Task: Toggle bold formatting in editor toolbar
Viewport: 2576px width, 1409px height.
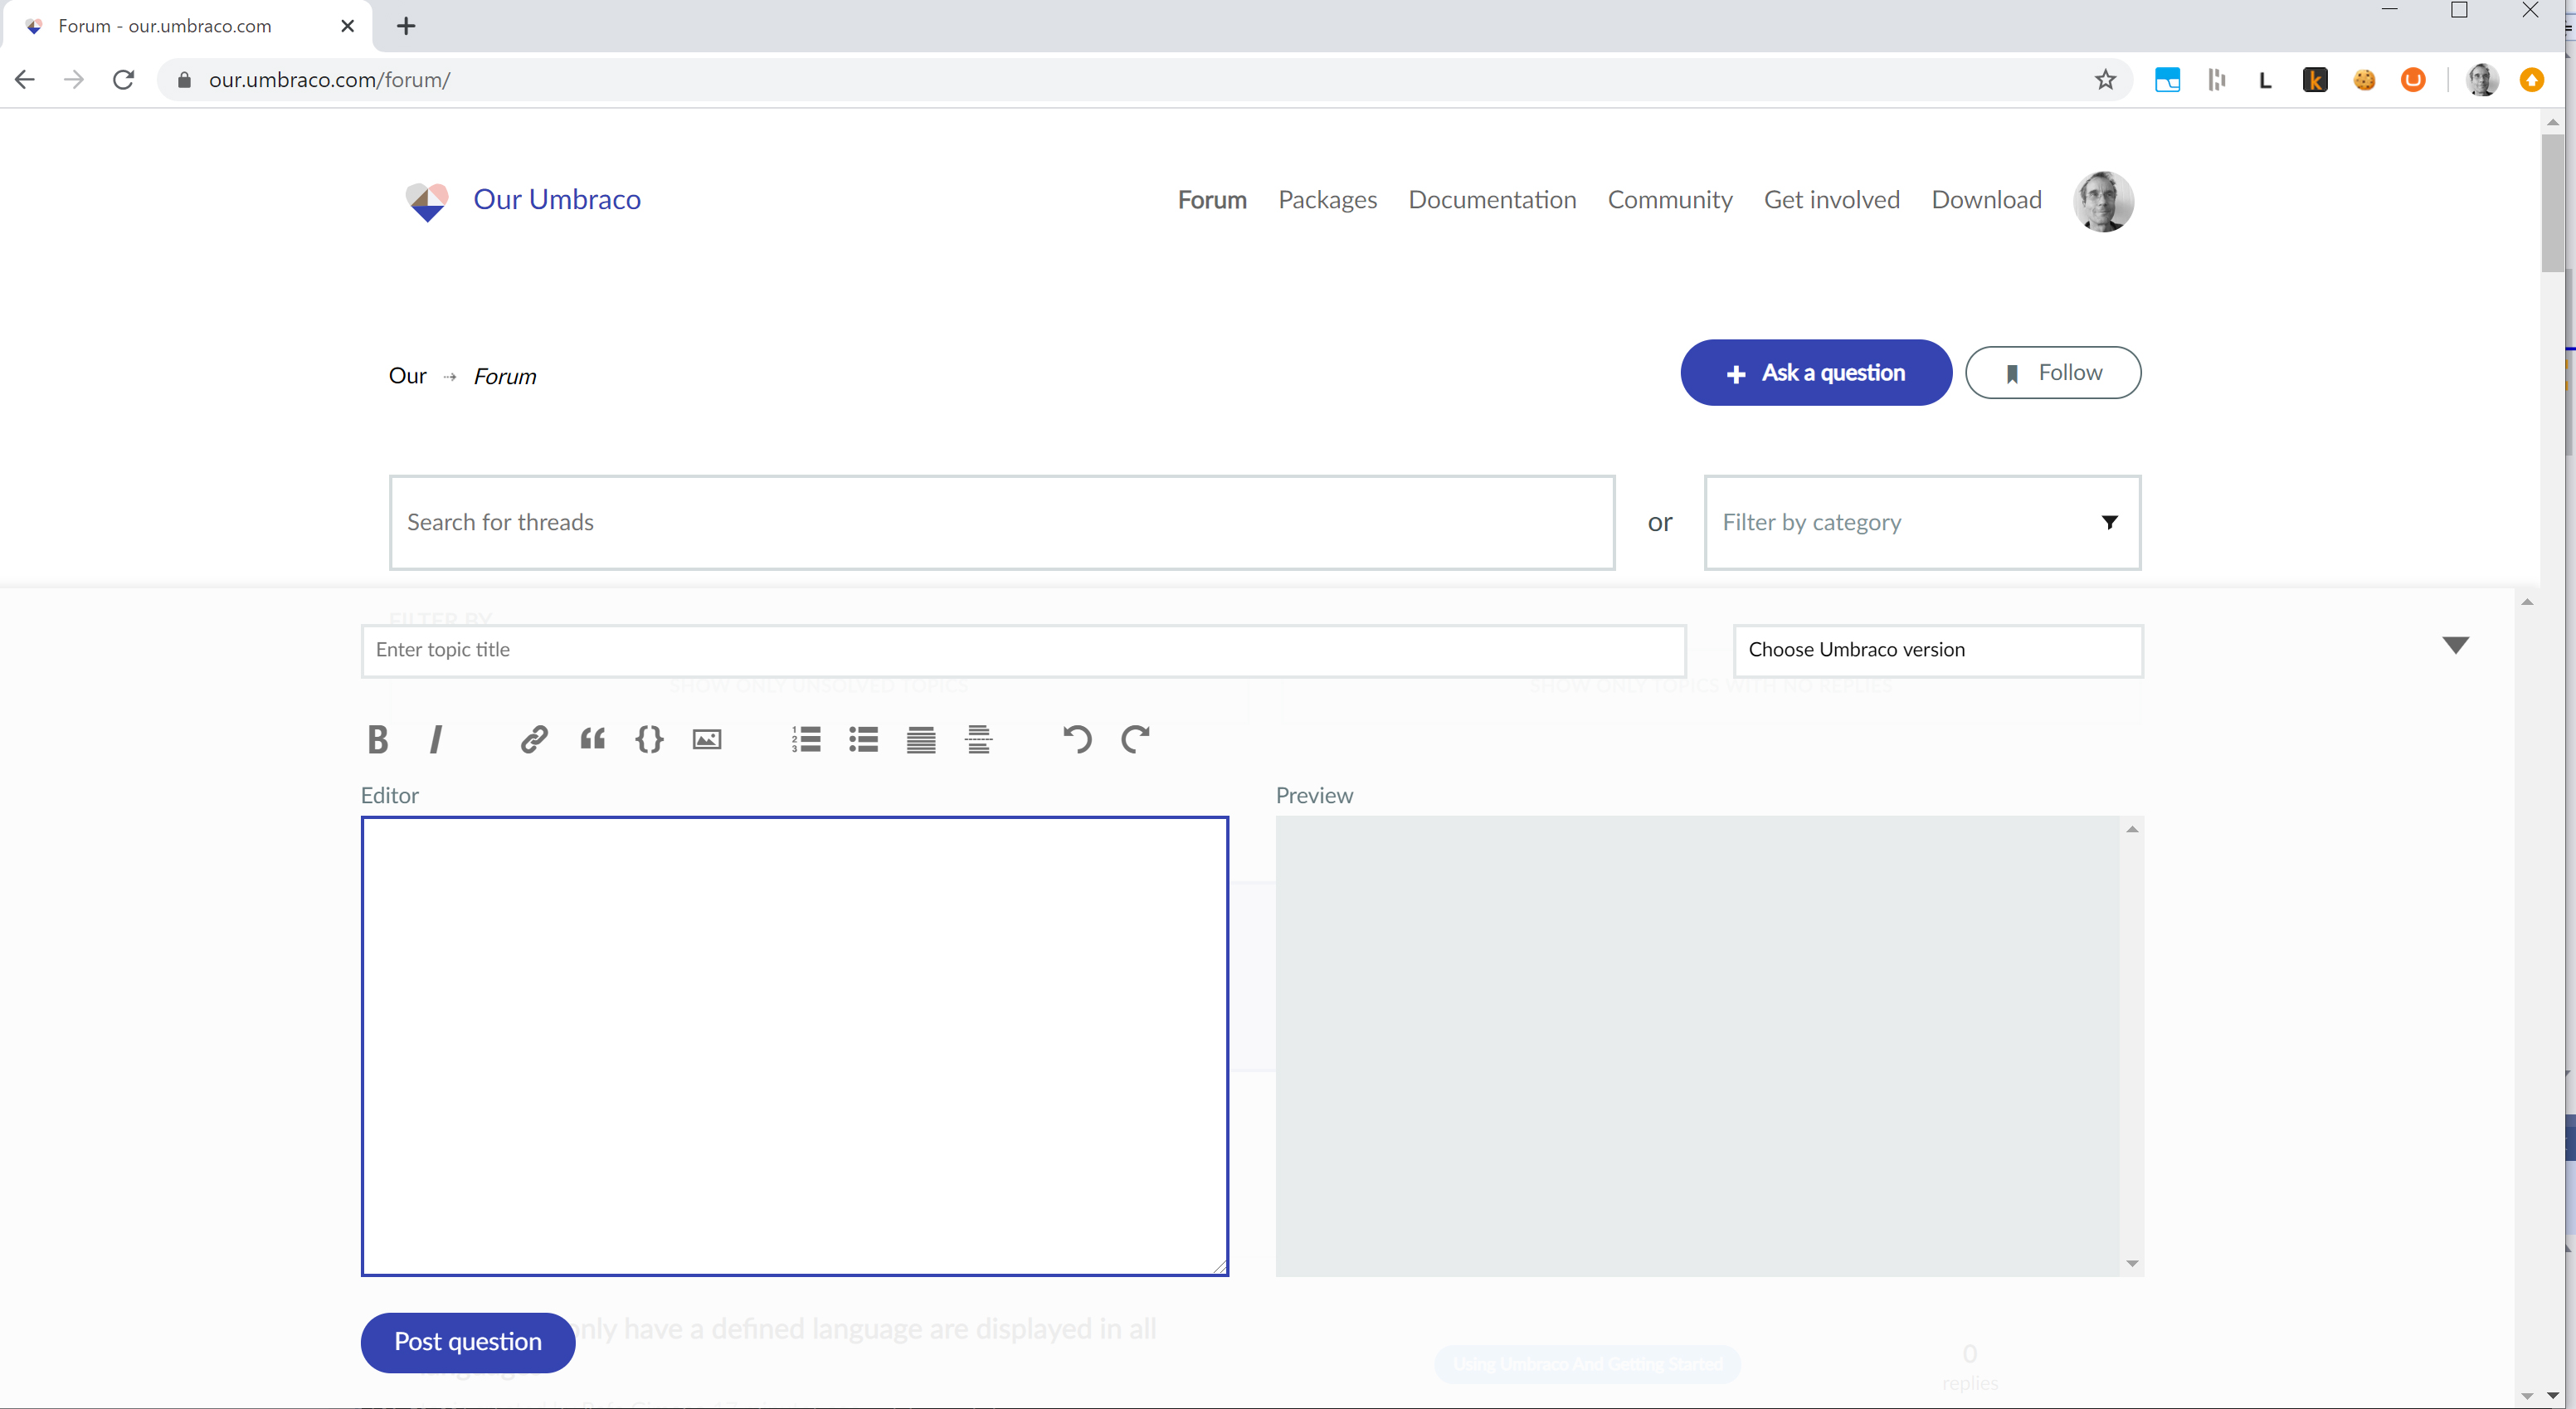Action: (377, 739)
